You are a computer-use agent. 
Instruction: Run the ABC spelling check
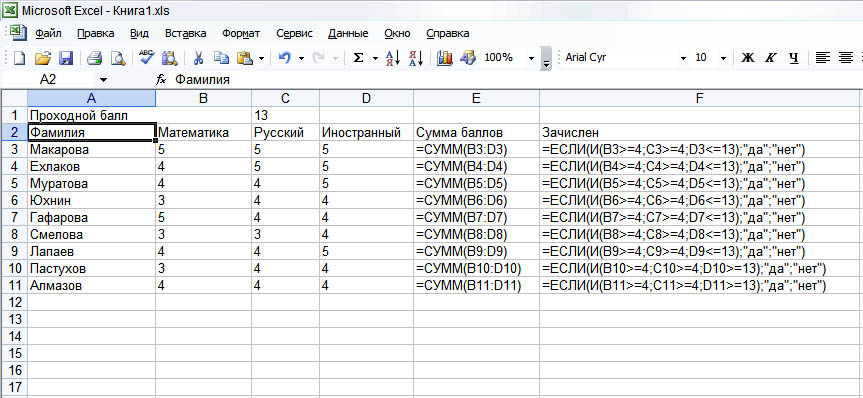[146, 57]
